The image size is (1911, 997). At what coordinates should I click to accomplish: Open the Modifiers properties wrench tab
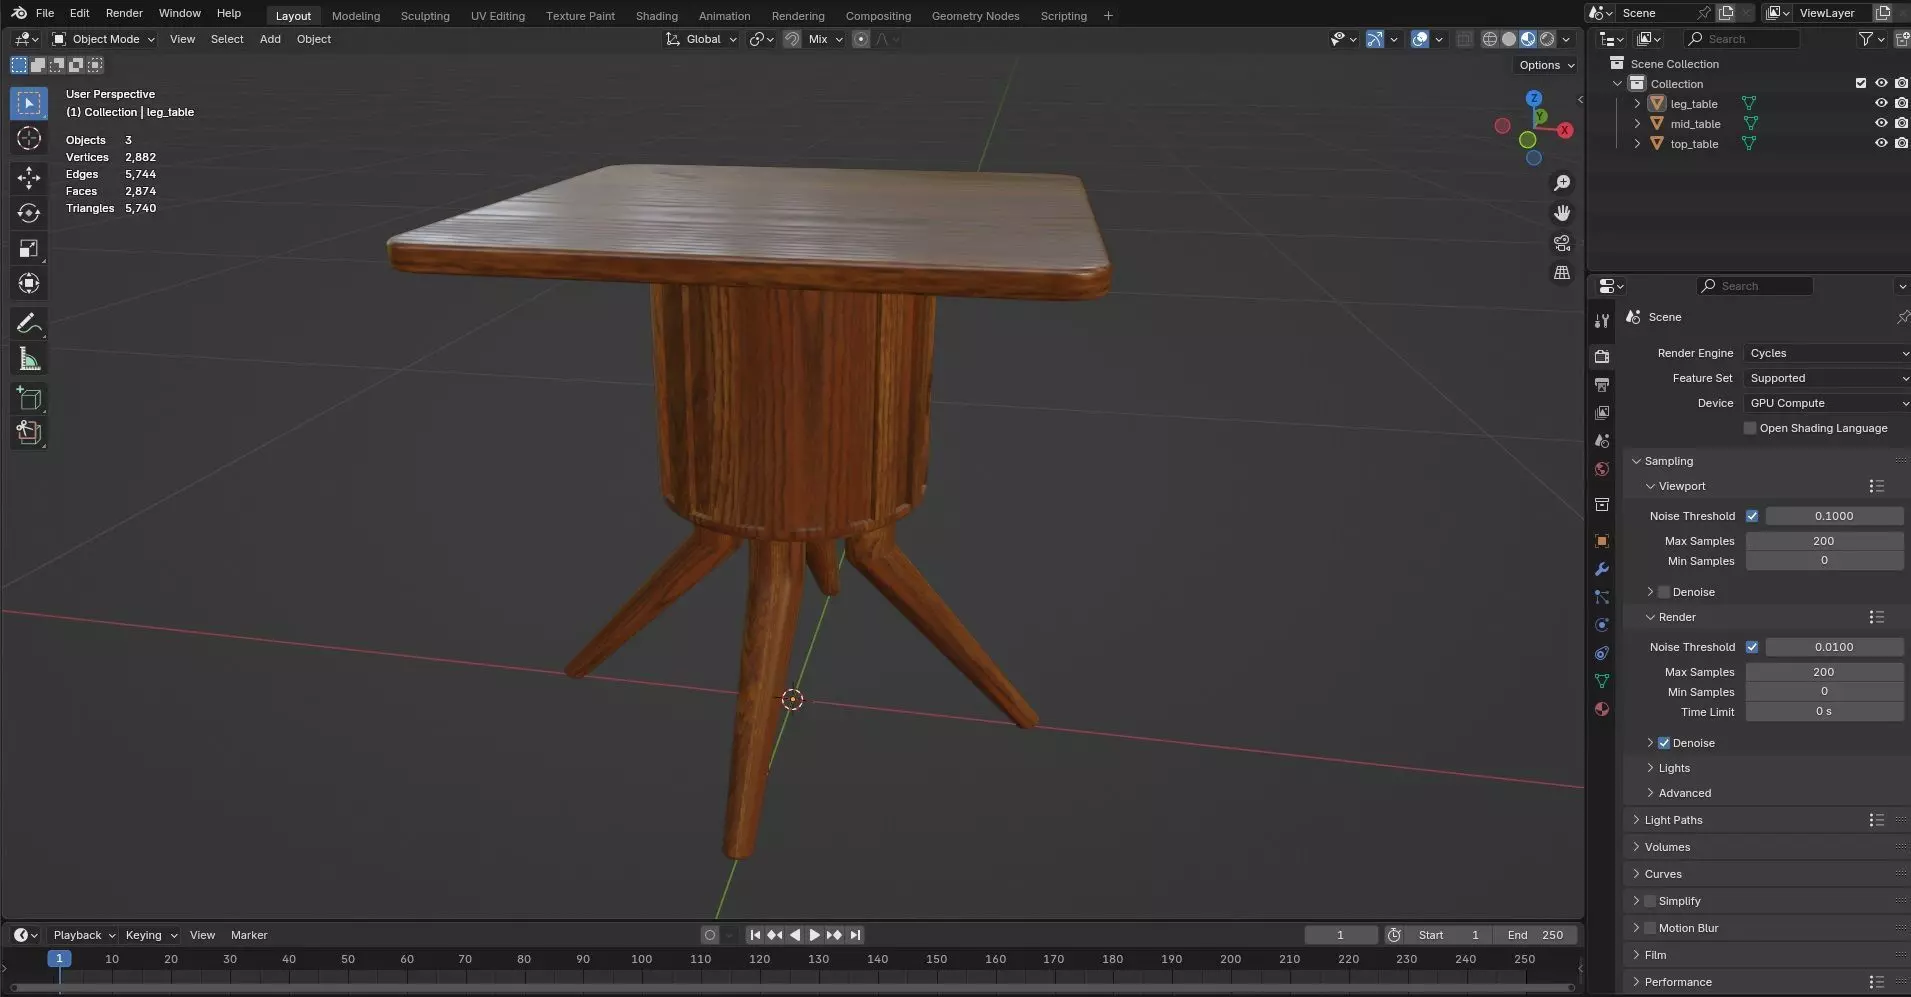[1602, 569]
